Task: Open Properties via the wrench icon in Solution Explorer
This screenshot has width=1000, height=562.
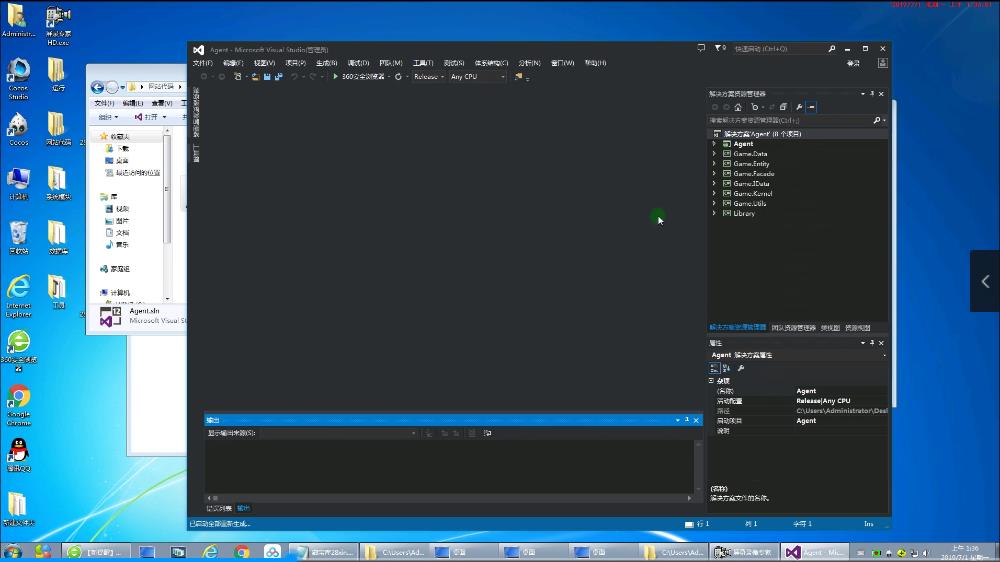Action: coord(799,107)
